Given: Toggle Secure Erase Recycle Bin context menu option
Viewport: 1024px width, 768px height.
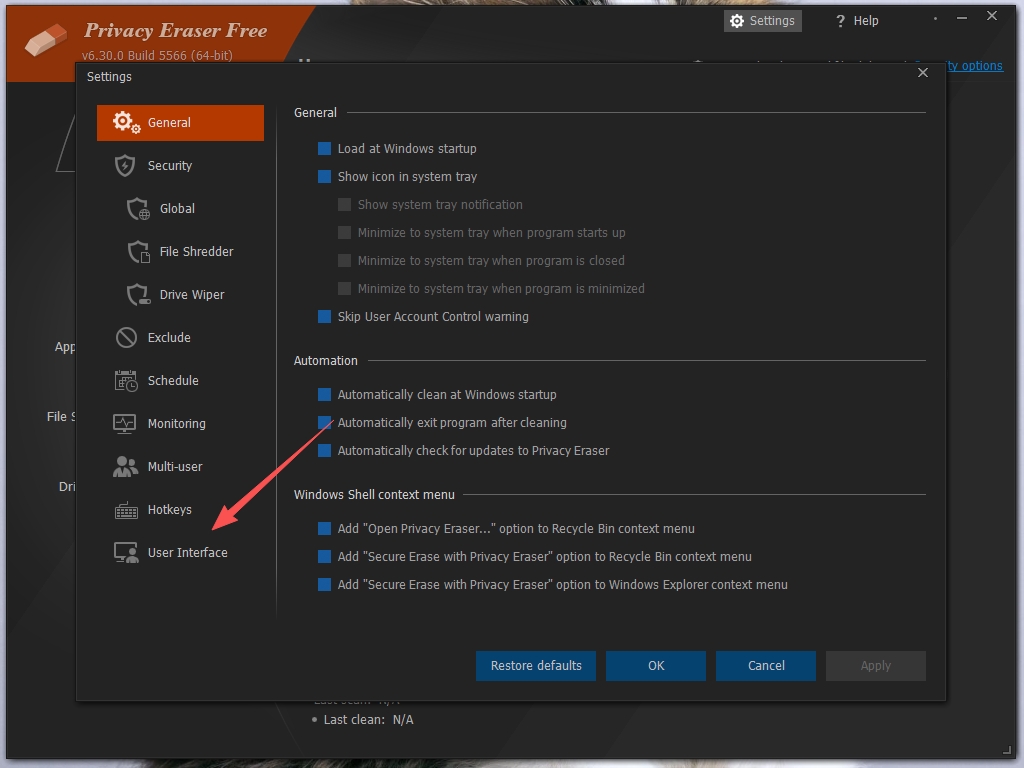Looking at the screenshot, I should pos(324,556).
